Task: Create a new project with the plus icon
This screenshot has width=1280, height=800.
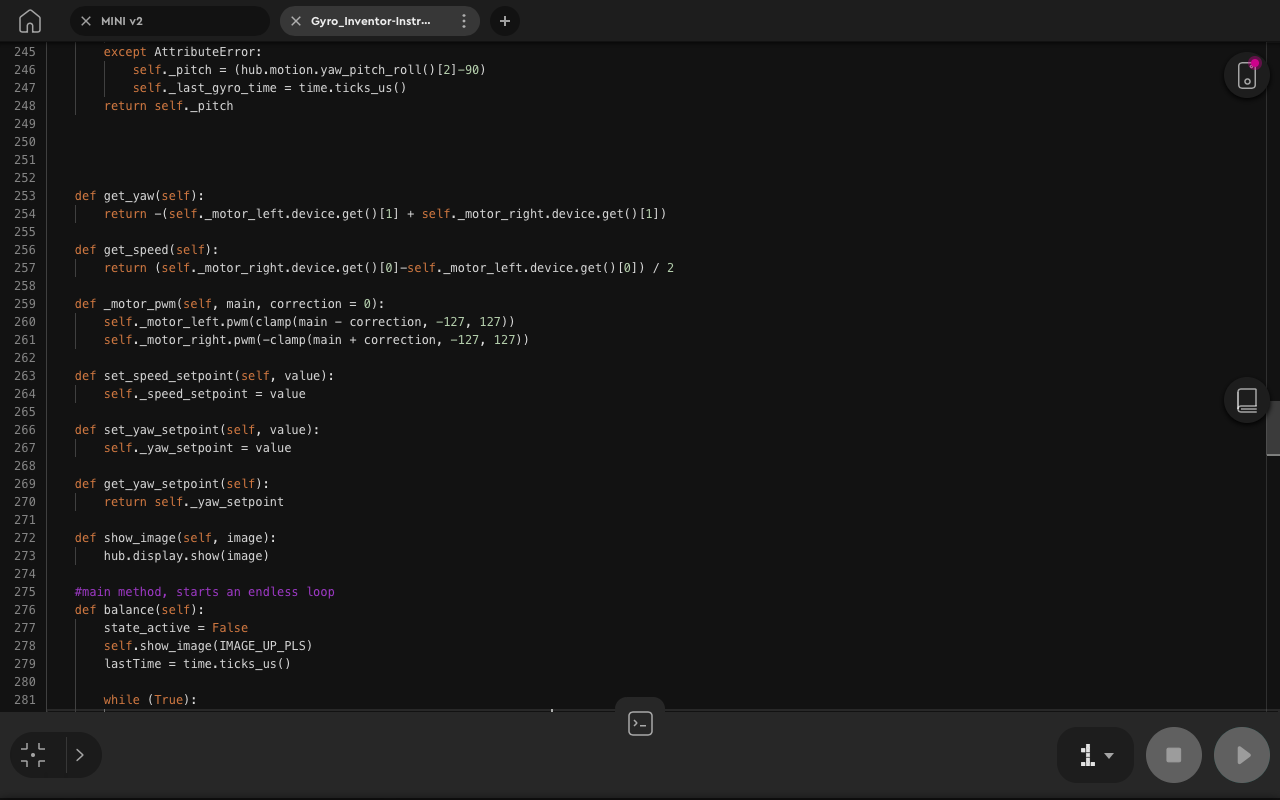Action: point(504,20)
